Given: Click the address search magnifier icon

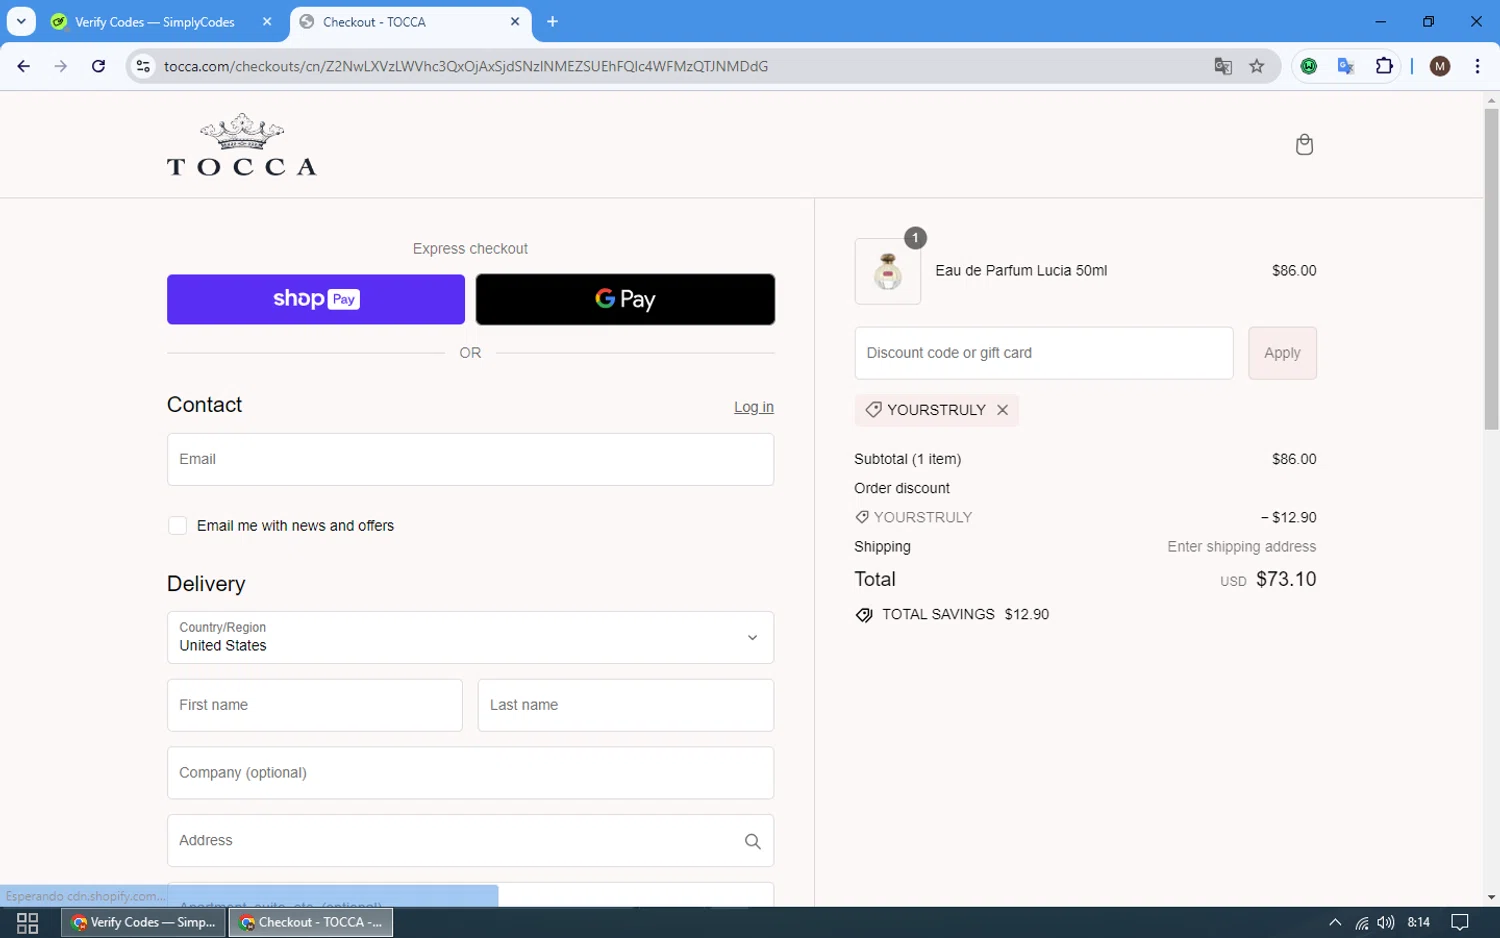Looking at the screenshot, I should pos(752,841).
